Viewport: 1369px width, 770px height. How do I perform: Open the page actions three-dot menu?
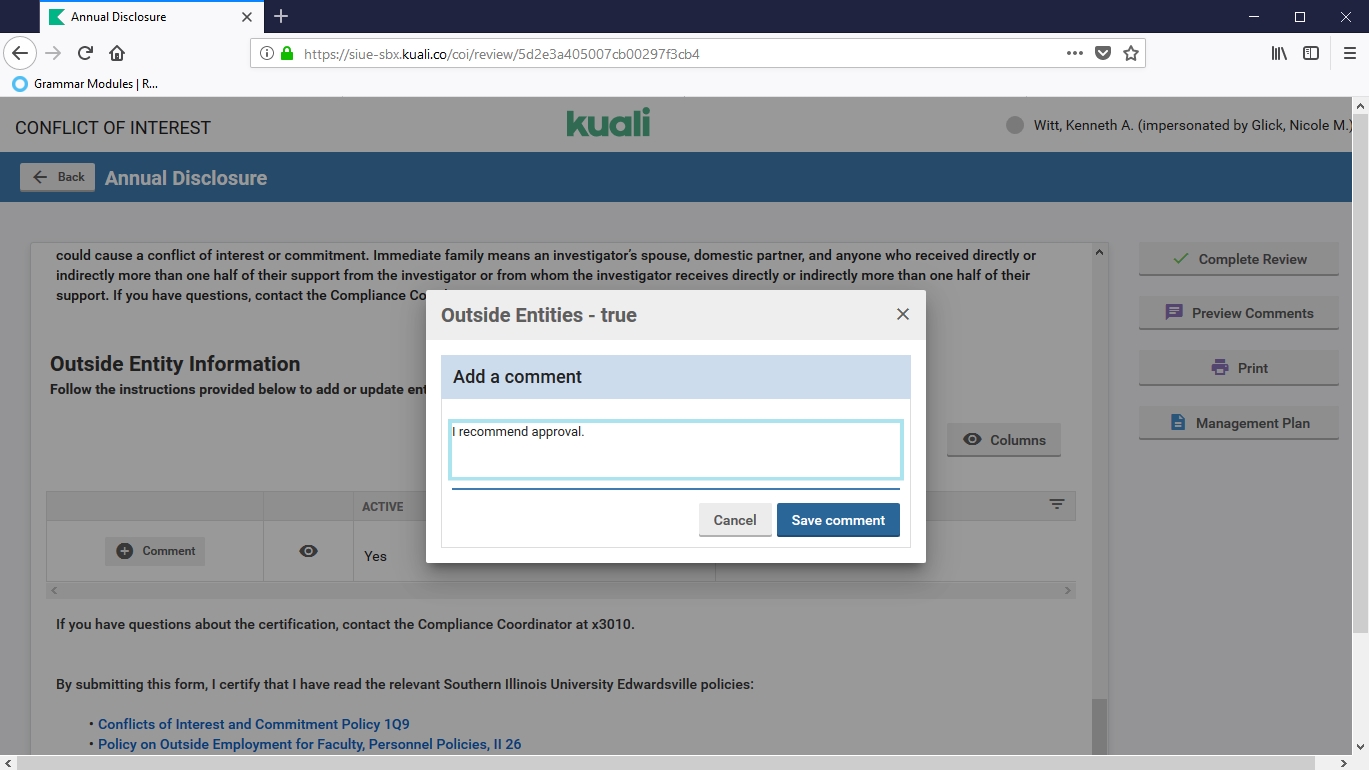pos(1075,53)
